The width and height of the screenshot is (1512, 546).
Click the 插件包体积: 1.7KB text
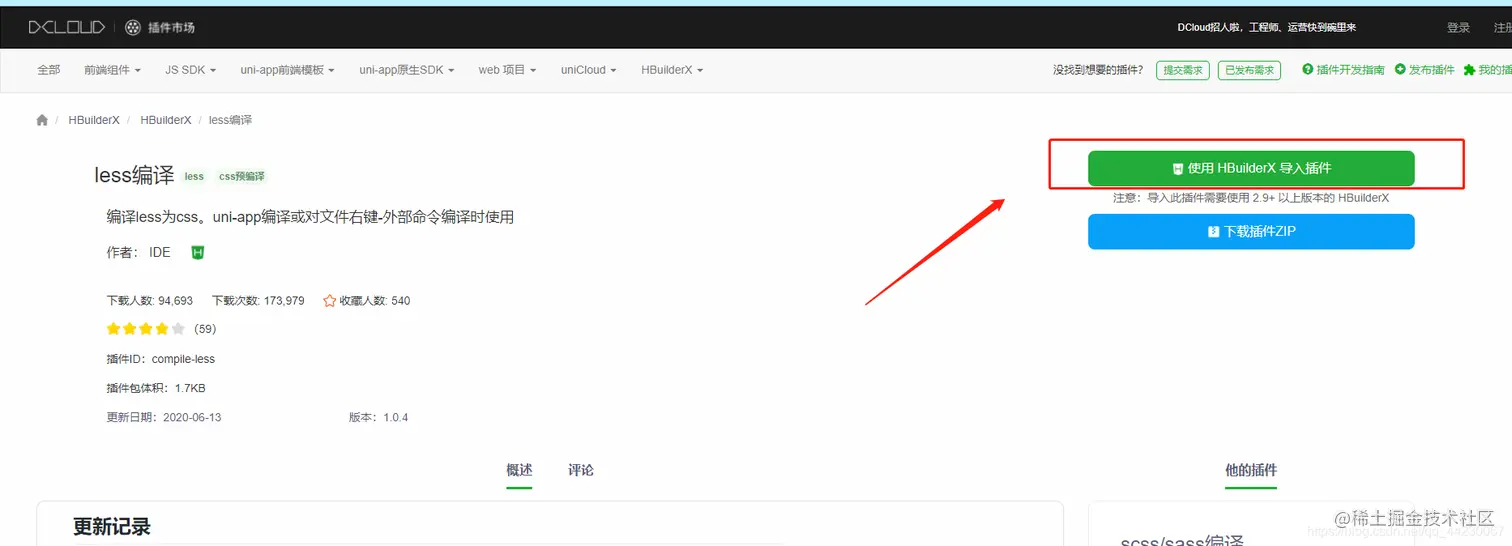156,388
